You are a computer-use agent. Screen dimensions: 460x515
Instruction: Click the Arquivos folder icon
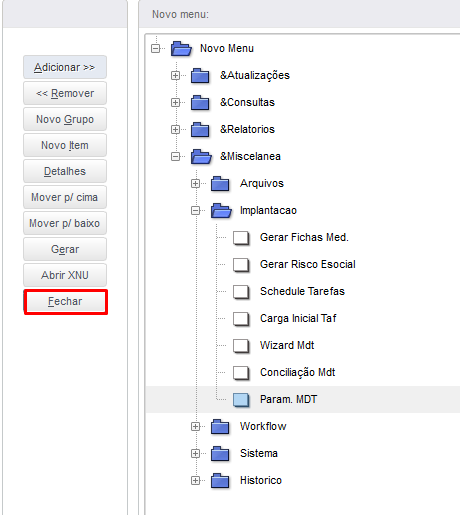[220, 183]
